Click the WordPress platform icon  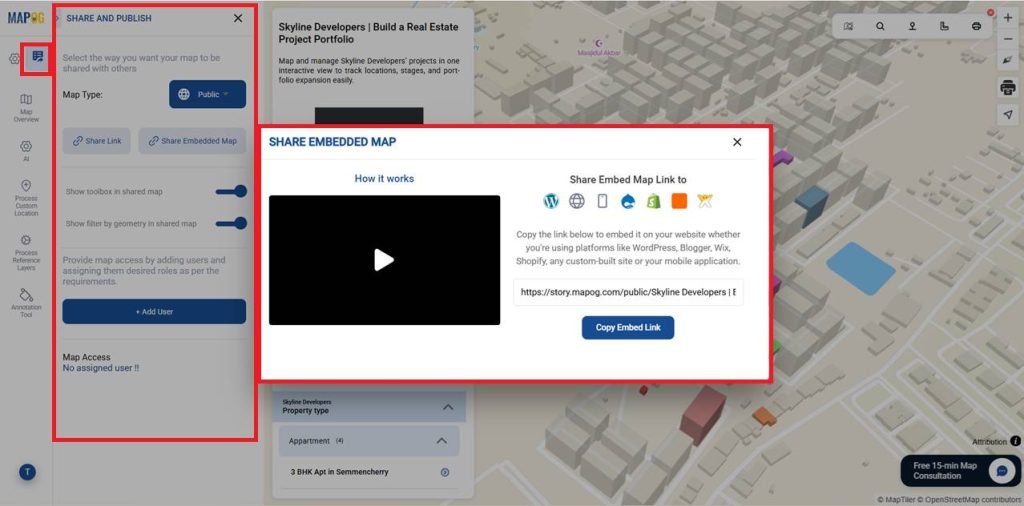[x=551, y=201]
